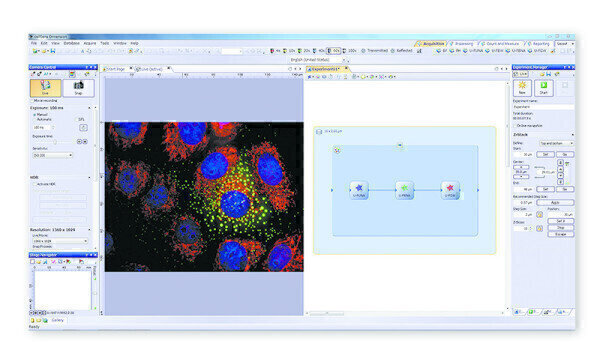This screenshot has height=362, width=600.
Task: Click the Set button next to End value
Action: [546, 189]
